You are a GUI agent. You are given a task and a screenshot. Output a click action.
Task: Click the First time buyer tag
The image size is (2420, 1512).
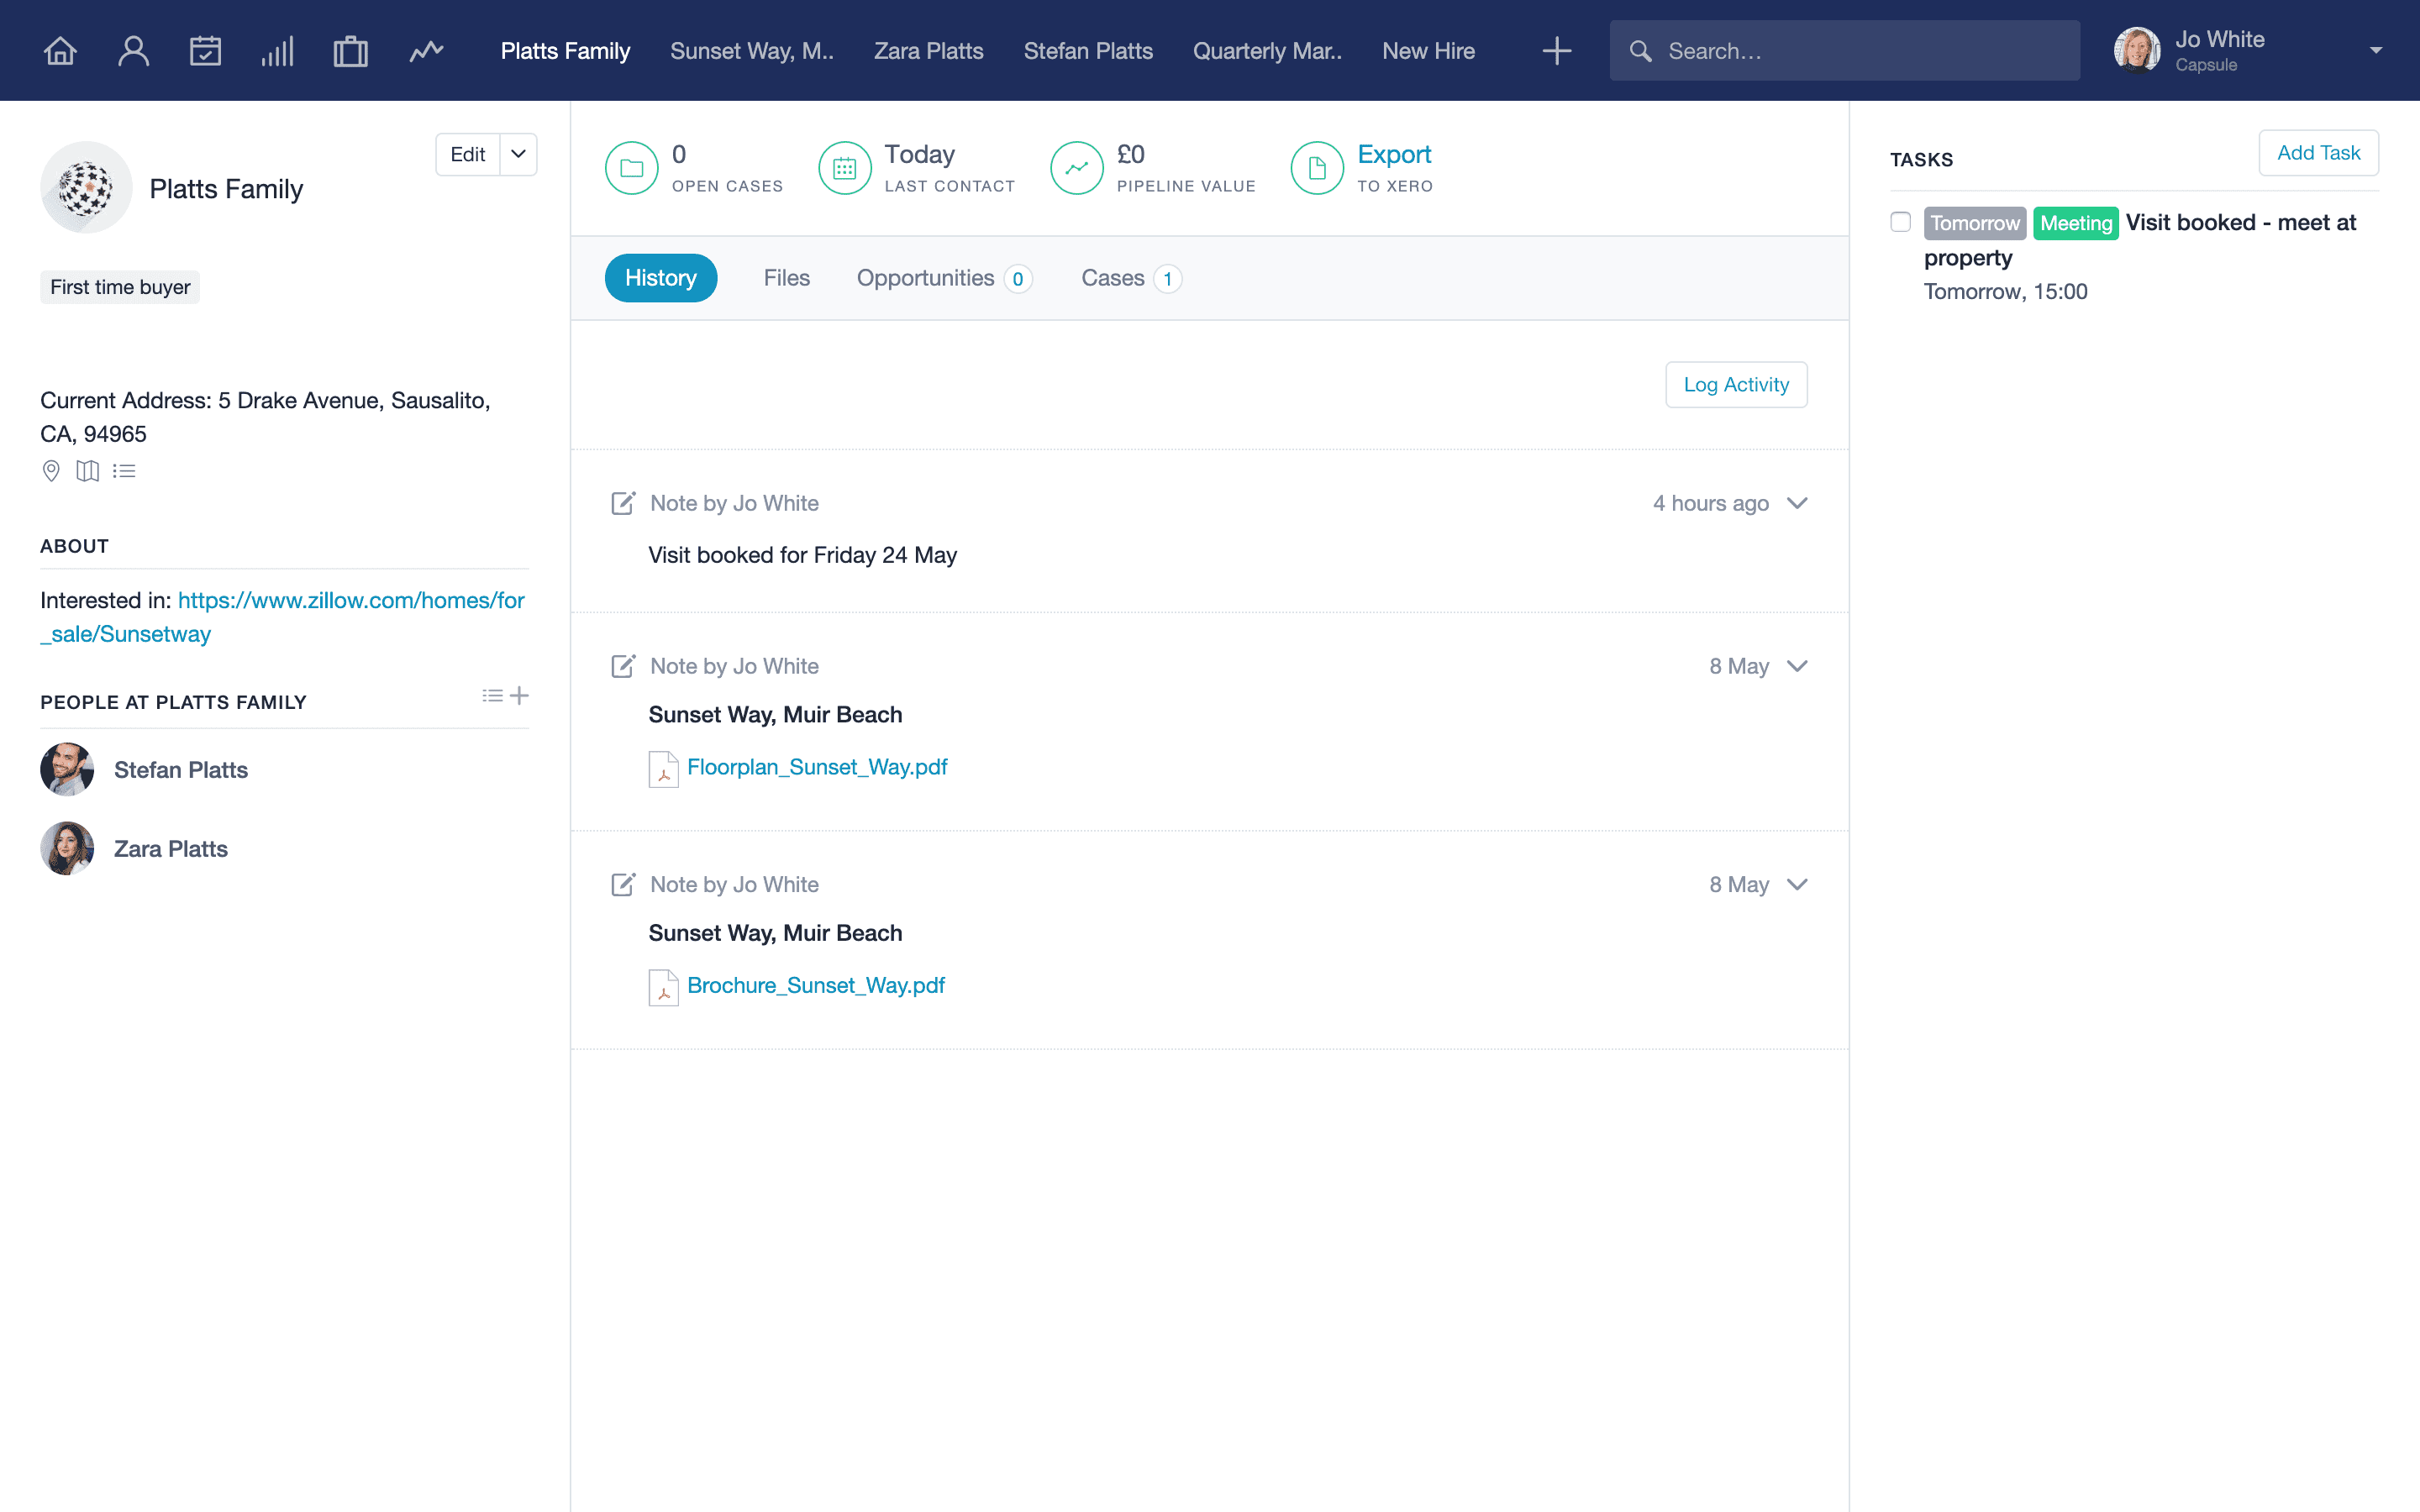(120, 287)
